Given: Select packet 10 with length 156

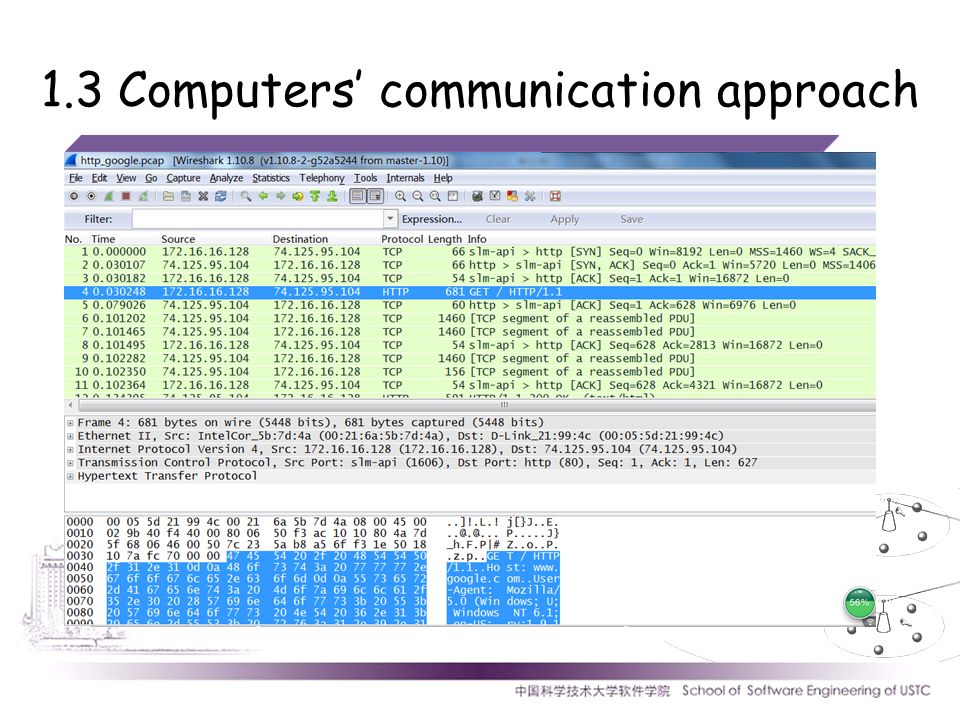Looking at the screenshot, I should (470, 372).
